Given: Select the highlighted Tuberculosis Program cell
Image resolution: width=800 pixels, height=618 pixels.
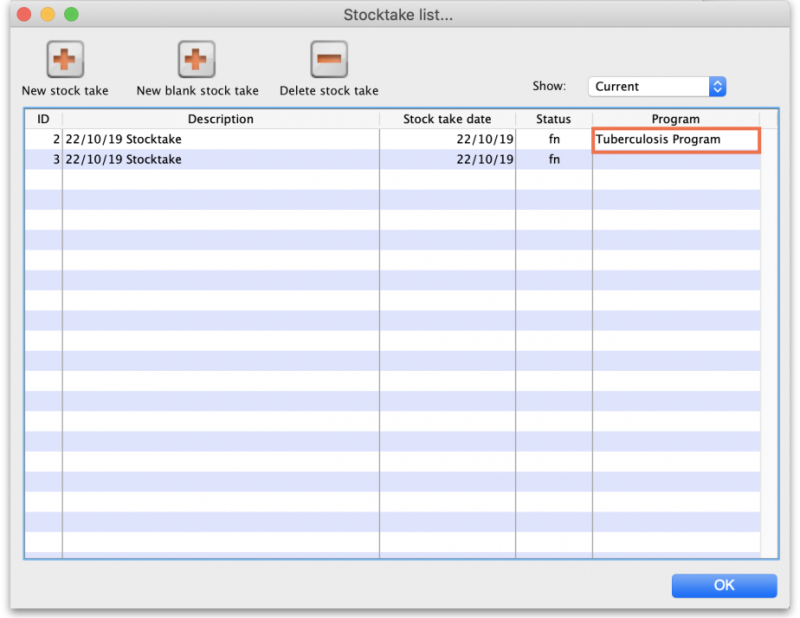Looking at the screenshot, I should [676, 140].
